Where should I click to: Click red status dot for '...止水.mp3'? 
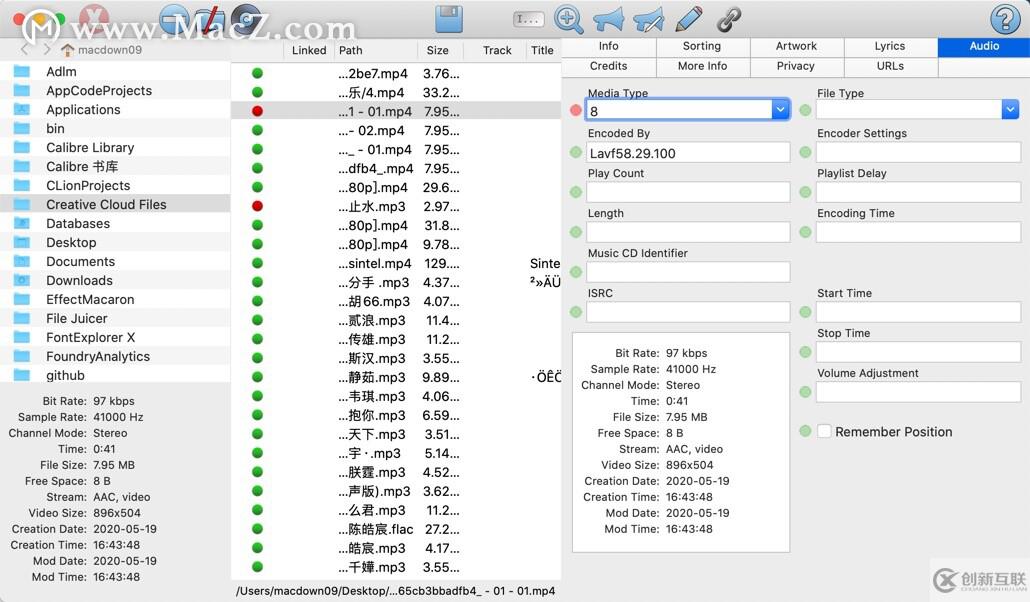coord(258,206)
